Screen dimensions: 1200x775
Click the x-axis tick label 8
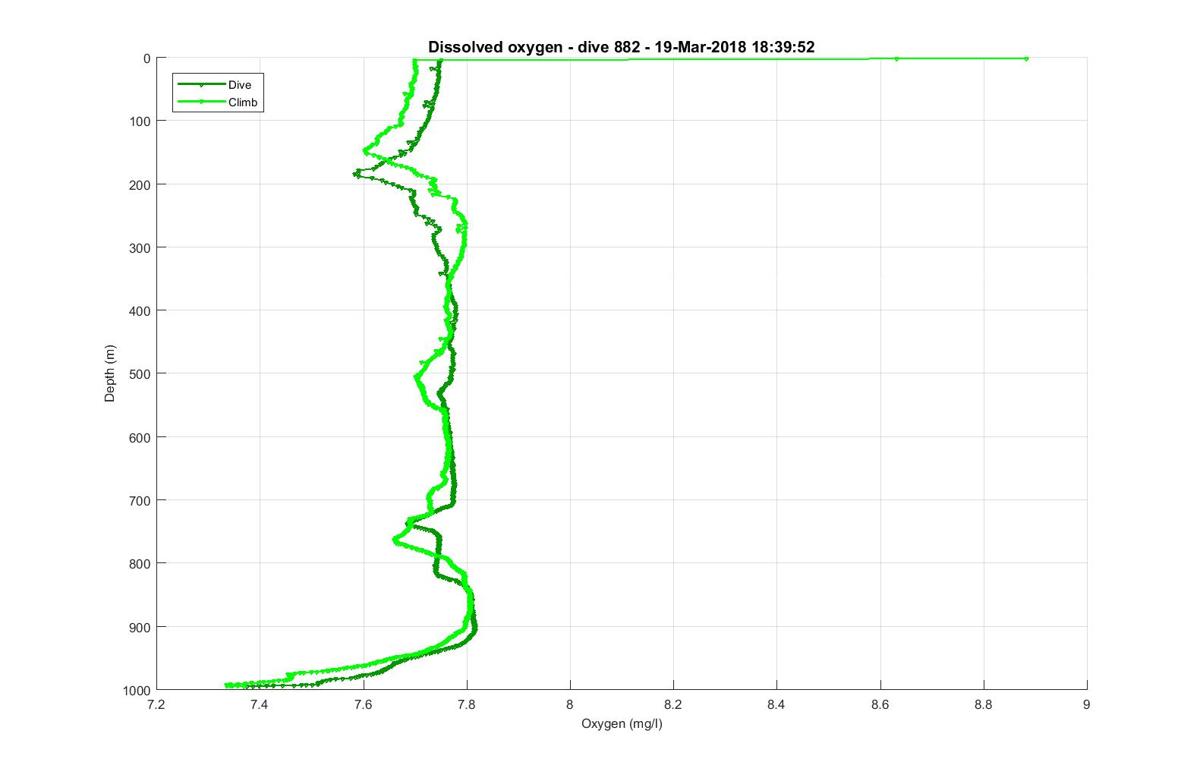coord(570,705)
